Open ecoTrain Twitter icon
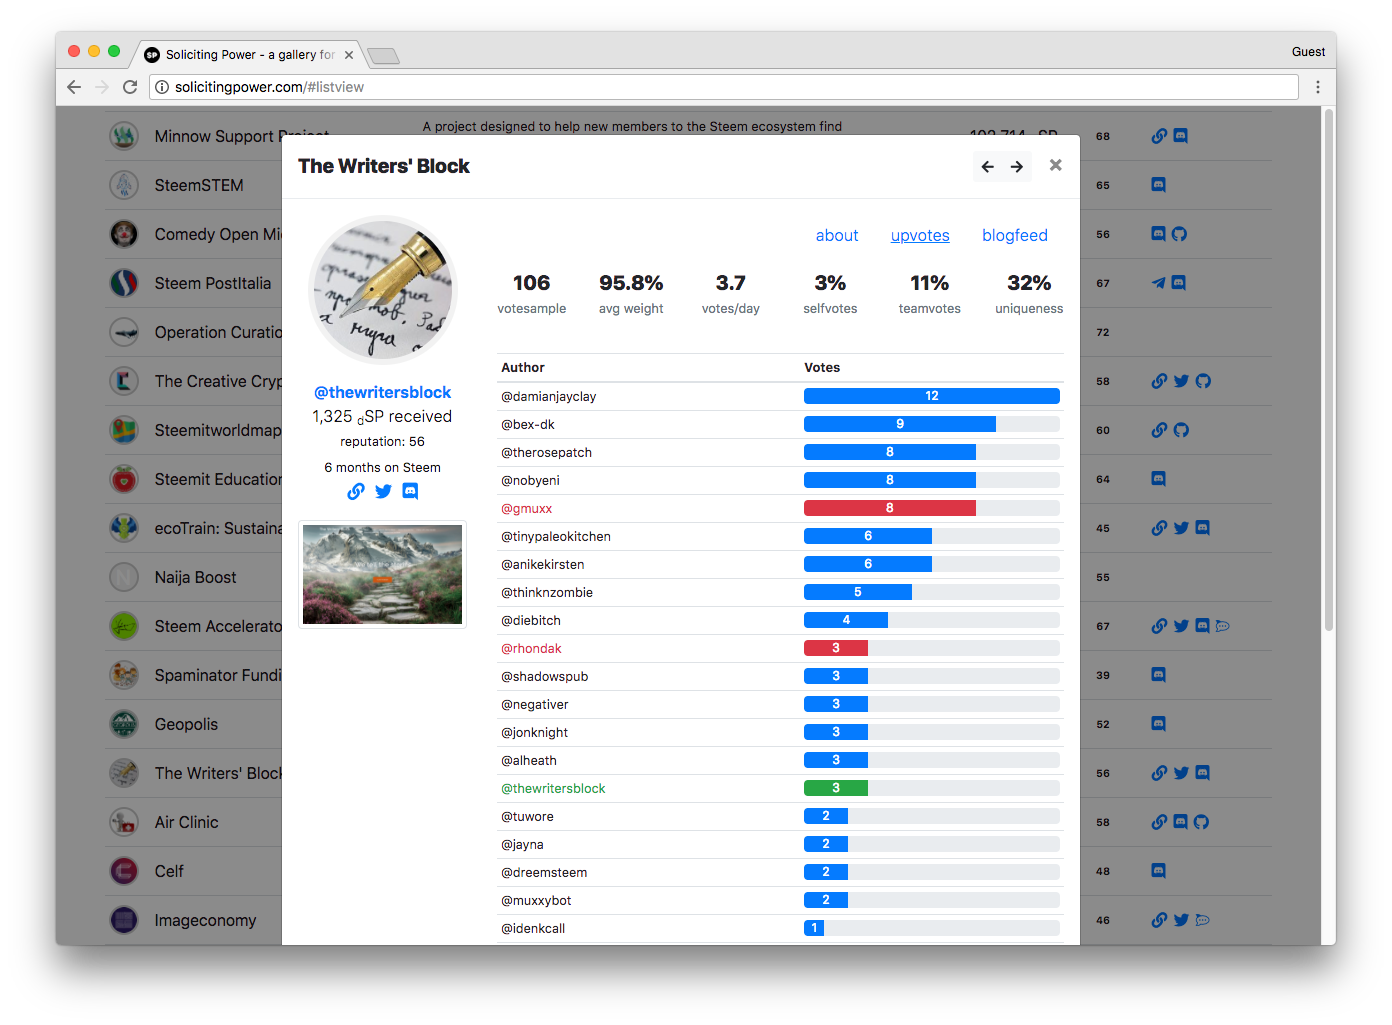The height and width of the screenshot is (1025, 1392). (1181, 528)
